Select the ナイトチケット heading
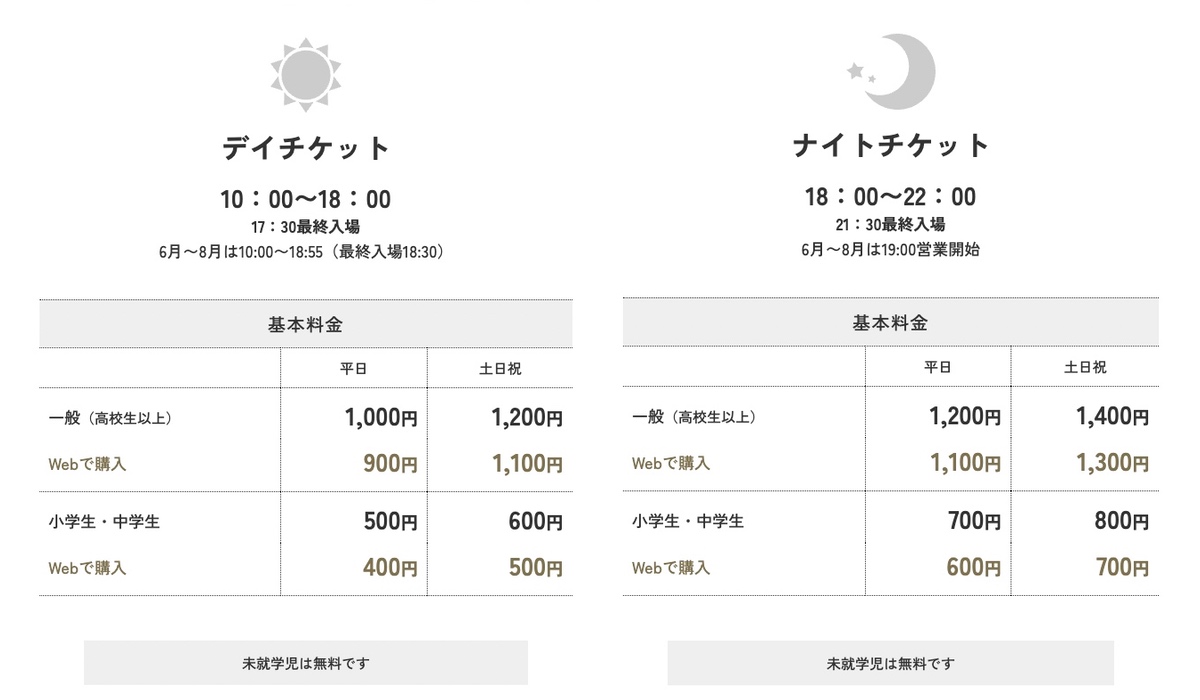1200x700 pixels. tap(891, 146)
